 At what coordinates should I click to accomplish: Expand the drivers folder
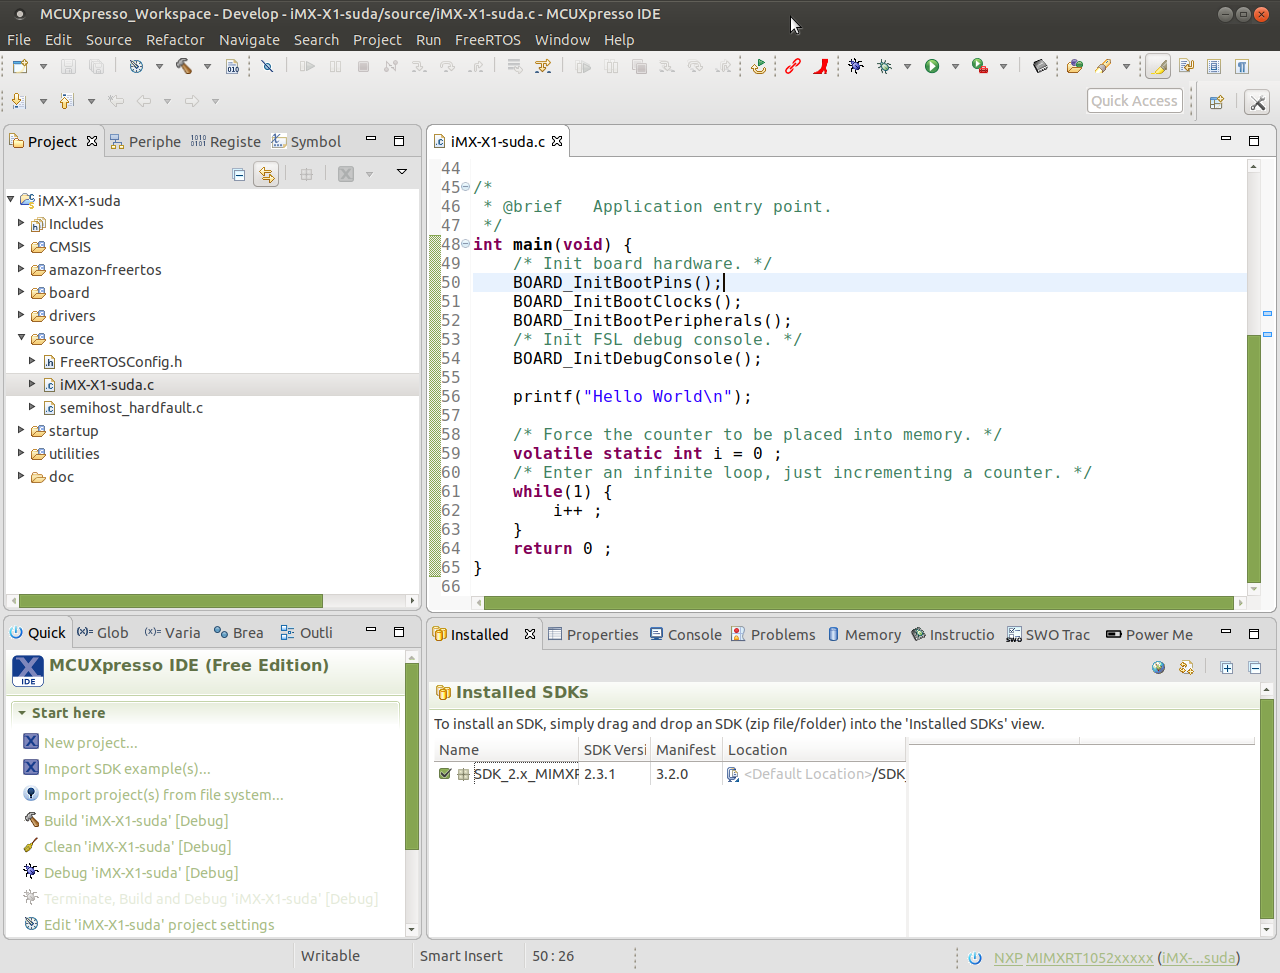21,315
